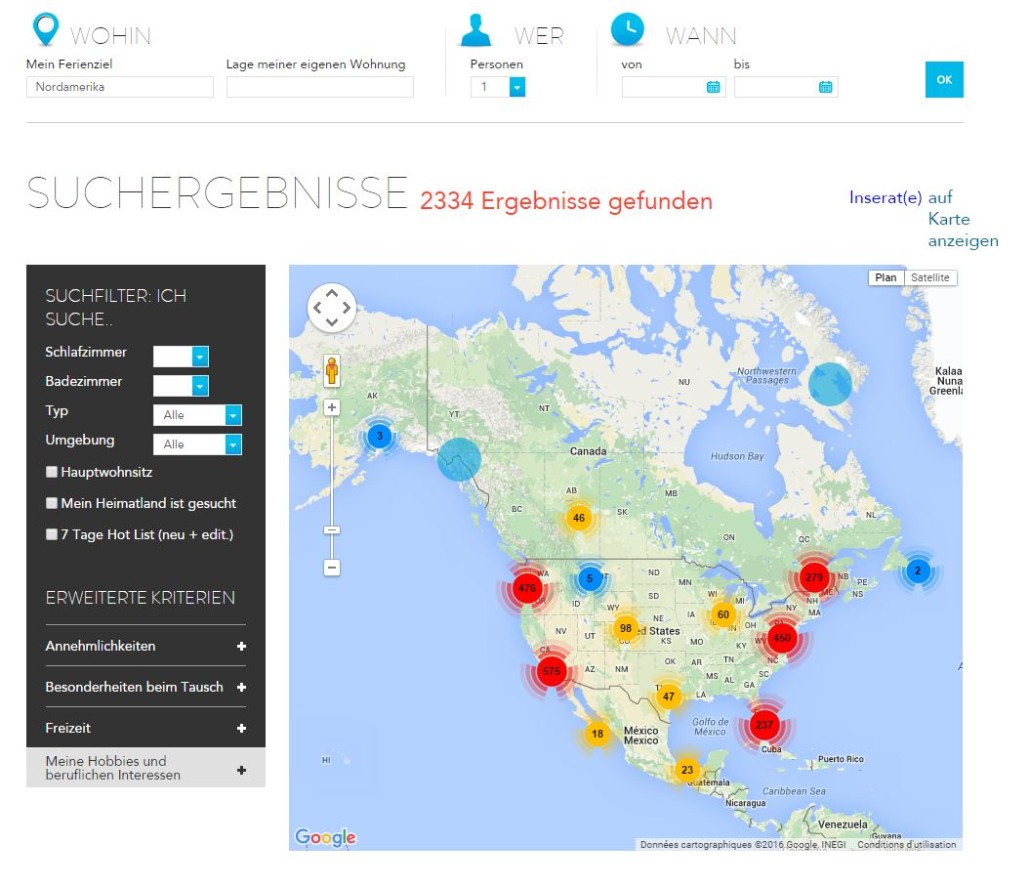Zoom out the map with minus button

coord(332,567)
